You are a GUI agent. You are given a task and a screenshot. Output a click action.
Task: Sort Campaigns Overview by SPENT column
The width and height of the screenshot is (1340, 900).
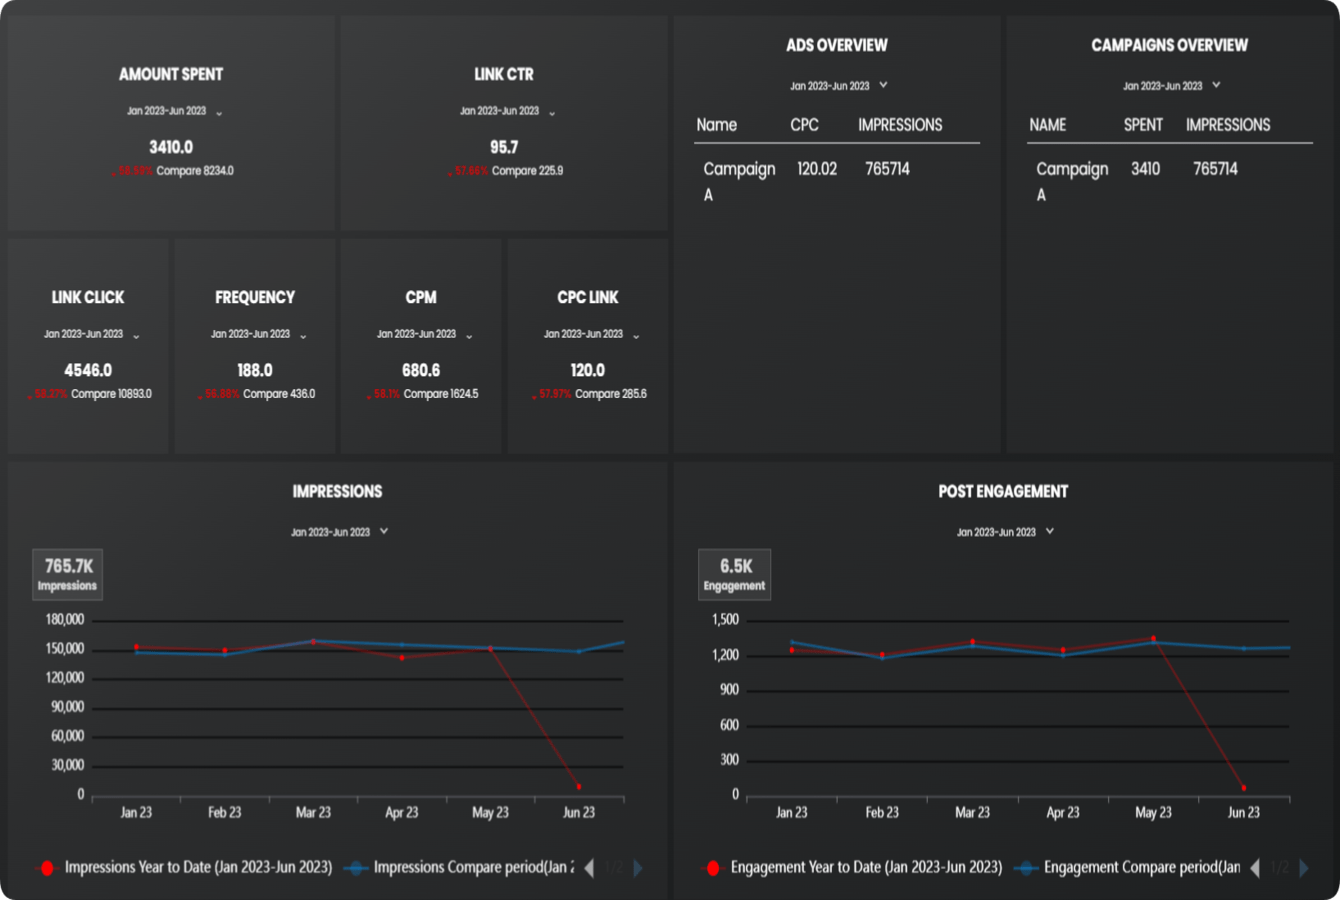[1143, 125]
